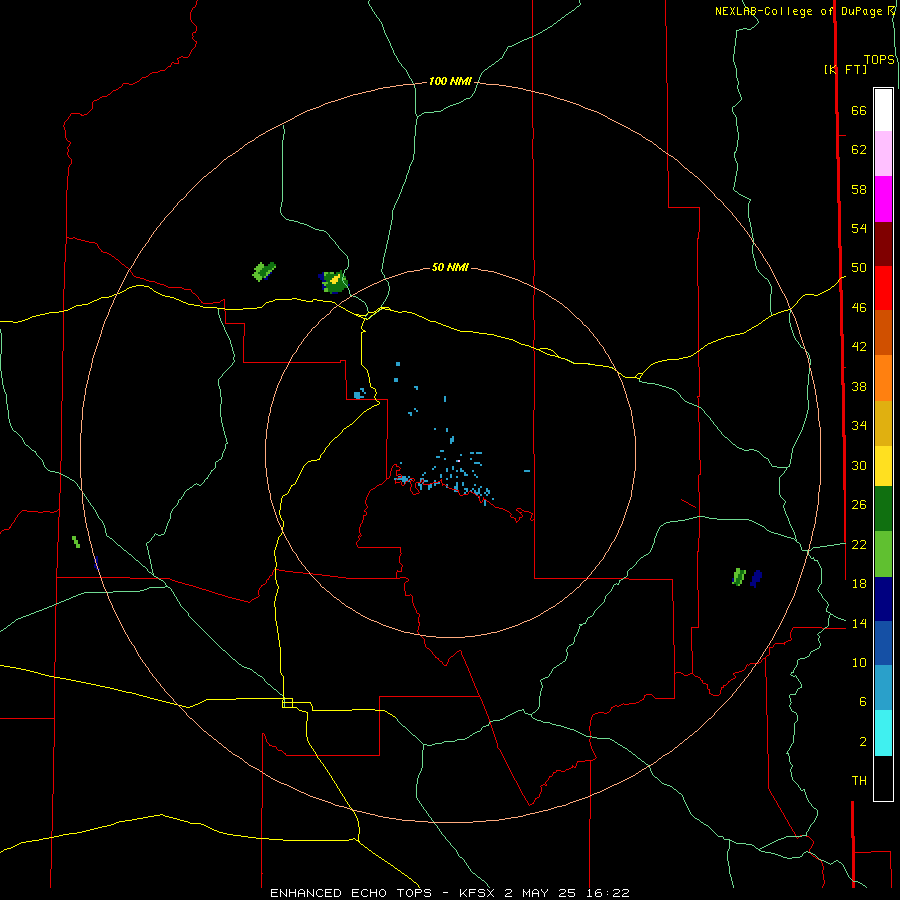
Task: Click the green-yellow echo cell northwest of radar
Action: pos(334,281)
